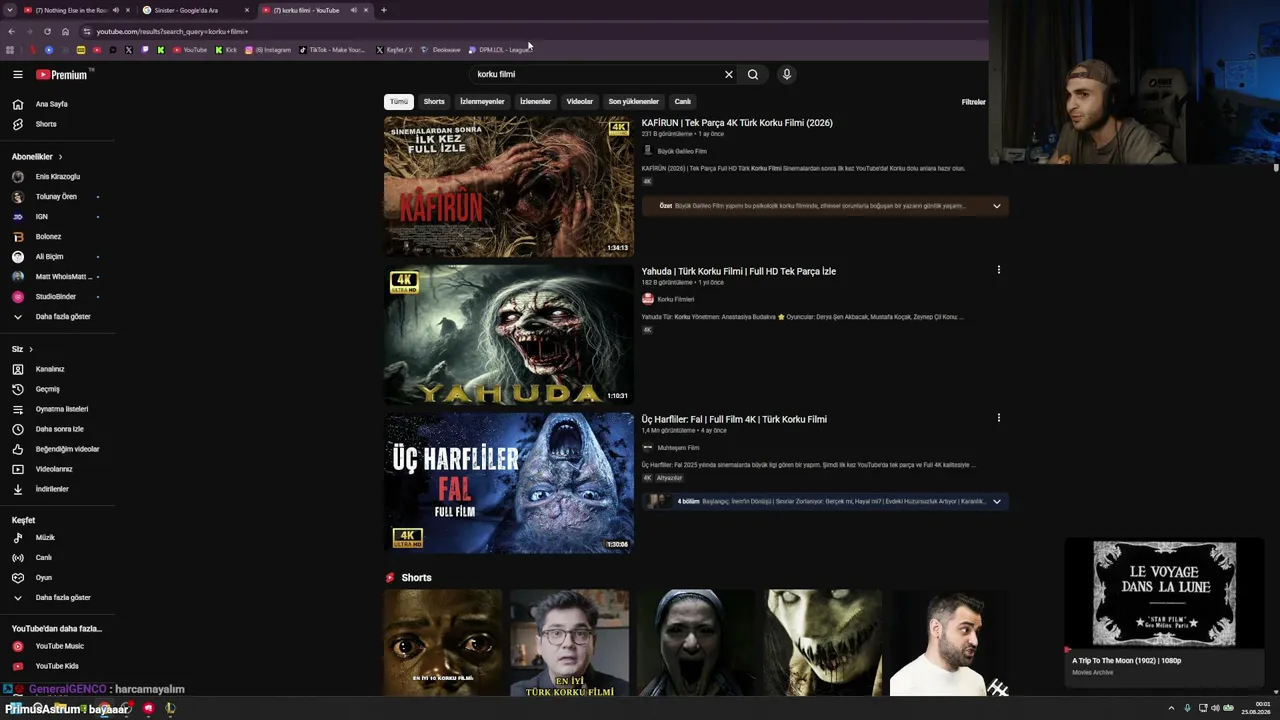The width and height of the screenshot is (1280, 720).
Task: Mute the 'korku filmi - YouTube' tab
Action: 353,10
